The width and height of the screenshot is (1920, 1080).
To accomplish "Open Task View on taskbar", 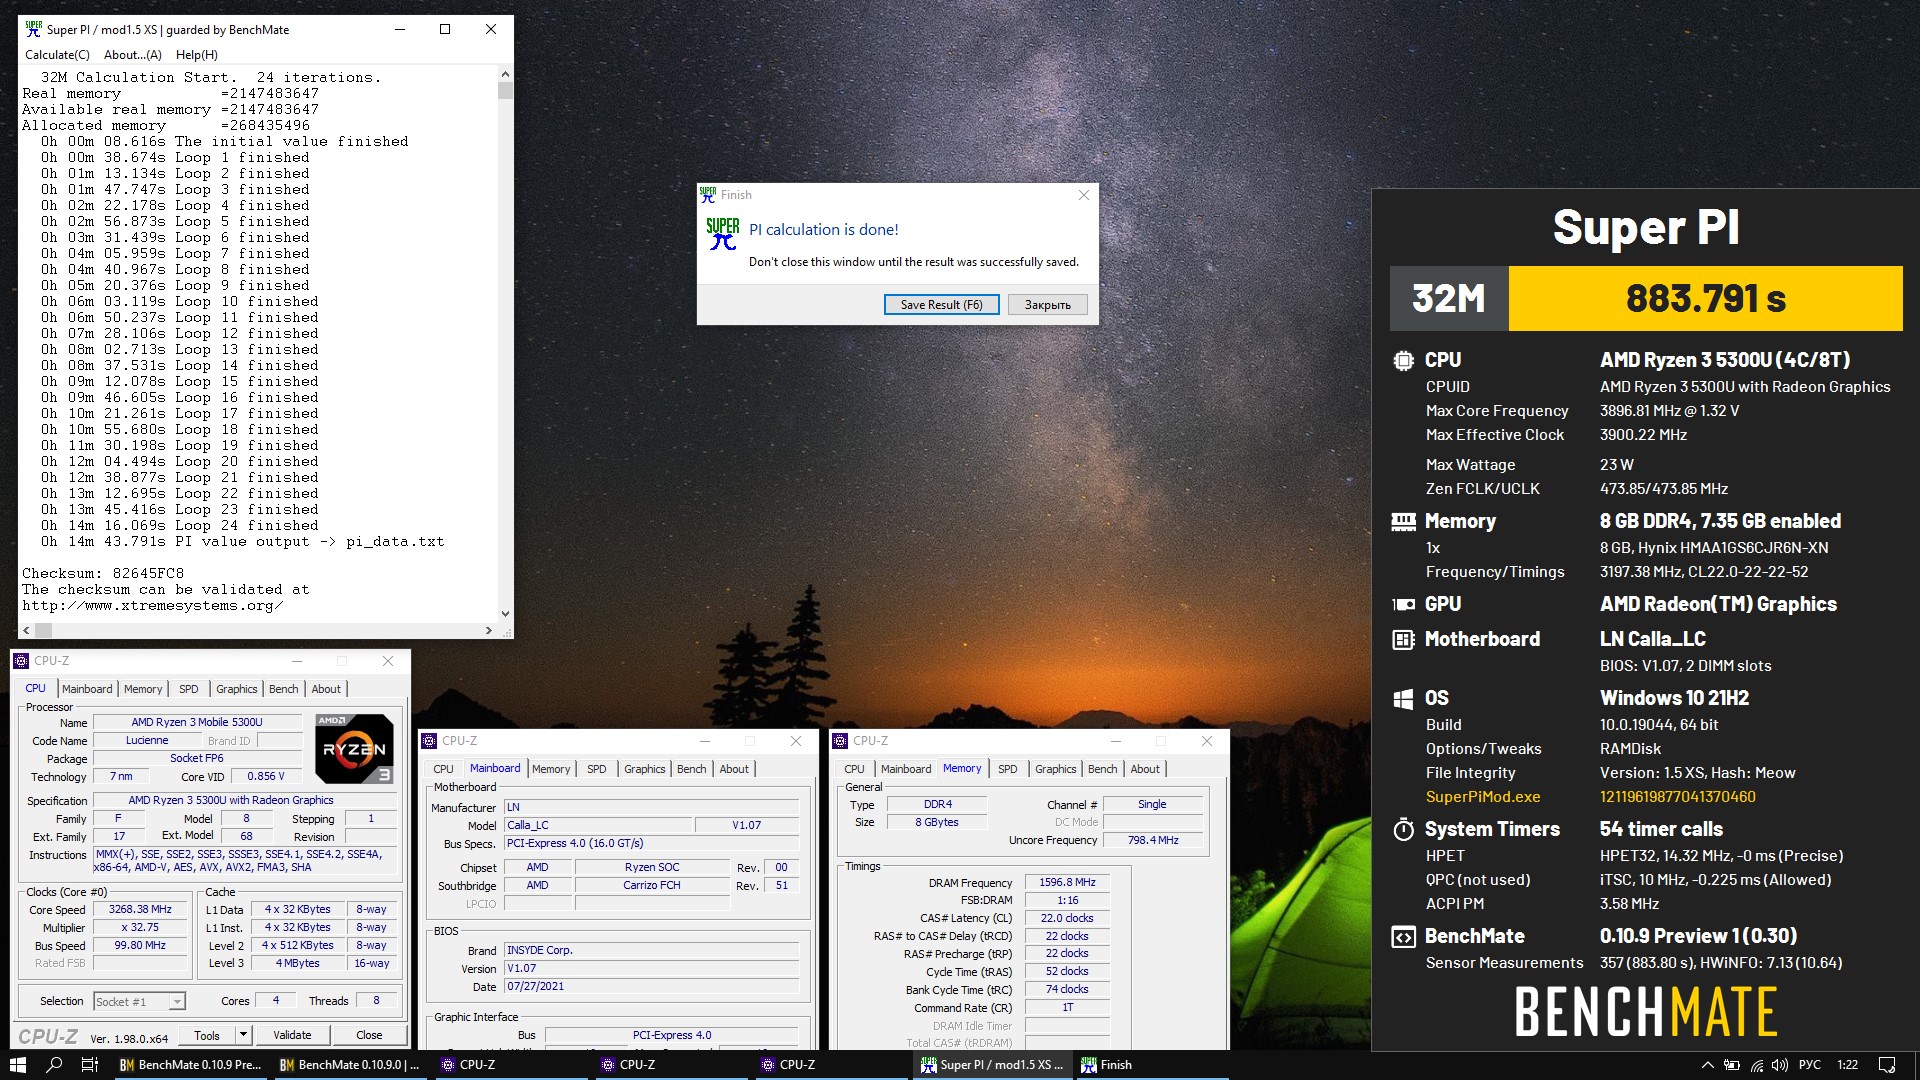I will point(89,1065).
